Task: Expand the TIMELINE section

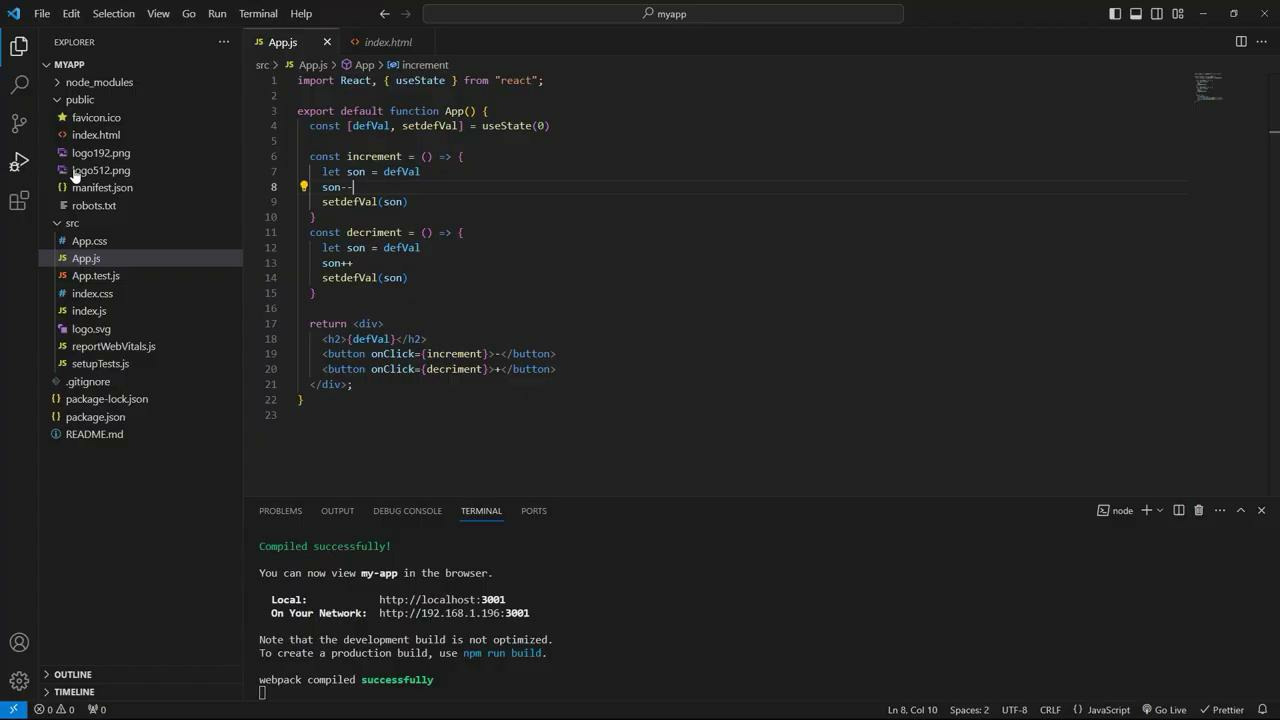Action: [x=74, y=691]
